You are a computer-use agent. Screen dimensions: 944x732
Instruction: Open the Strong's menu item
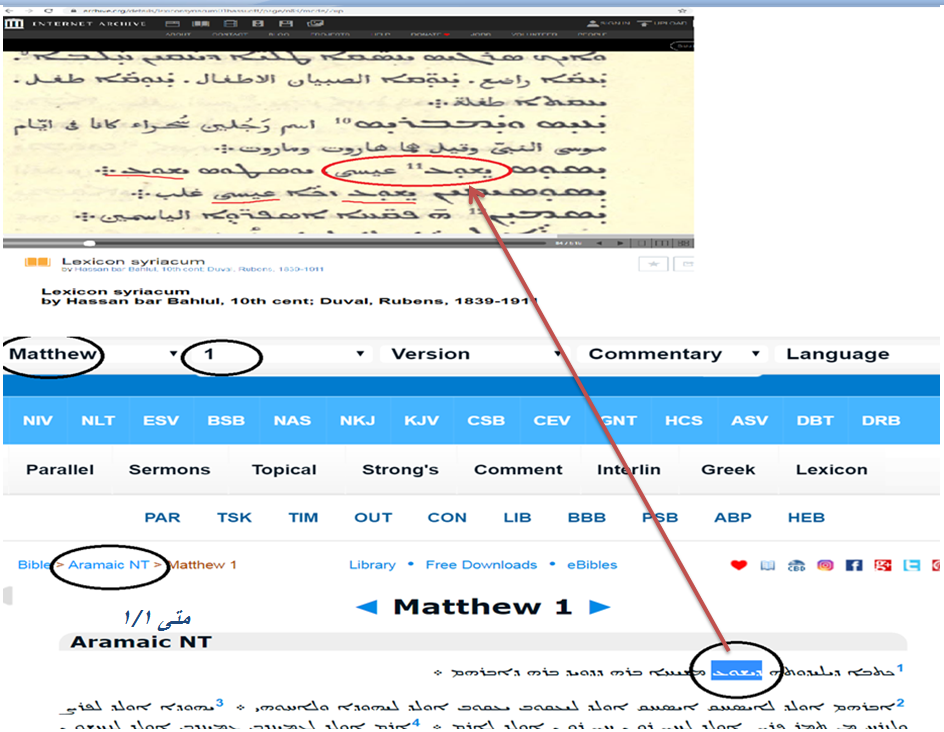tap(400, 470)
